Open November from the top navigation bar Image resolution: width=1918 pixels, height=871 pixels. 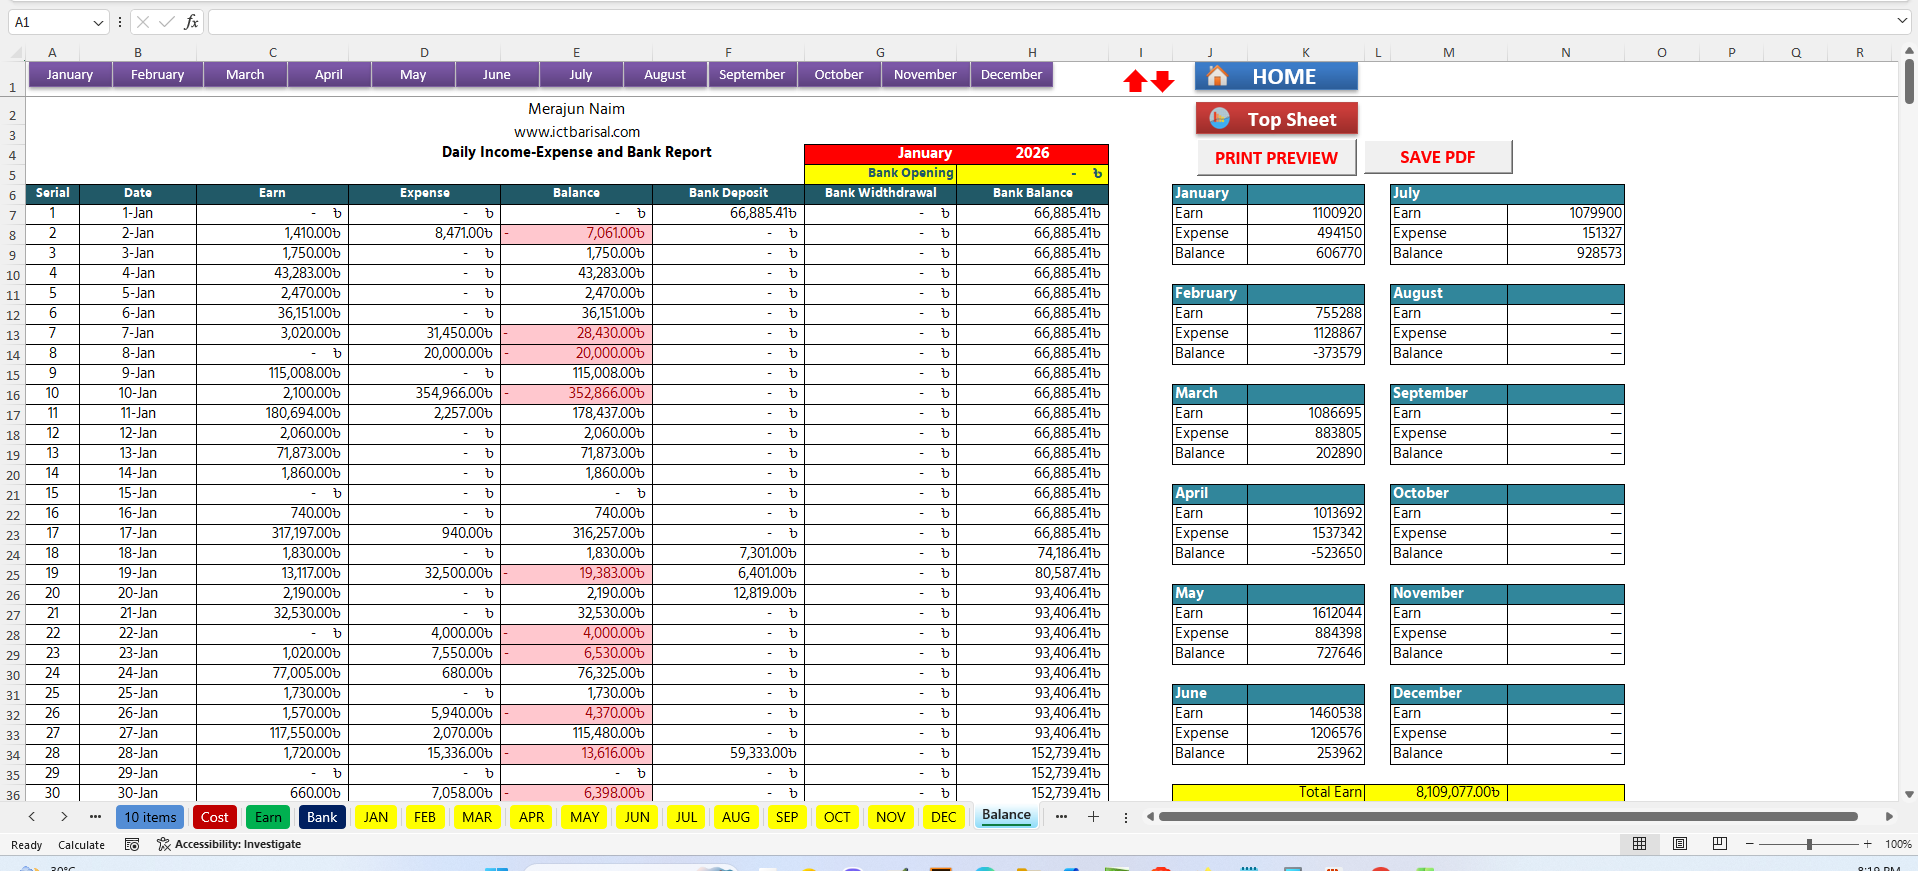point(925,75)
